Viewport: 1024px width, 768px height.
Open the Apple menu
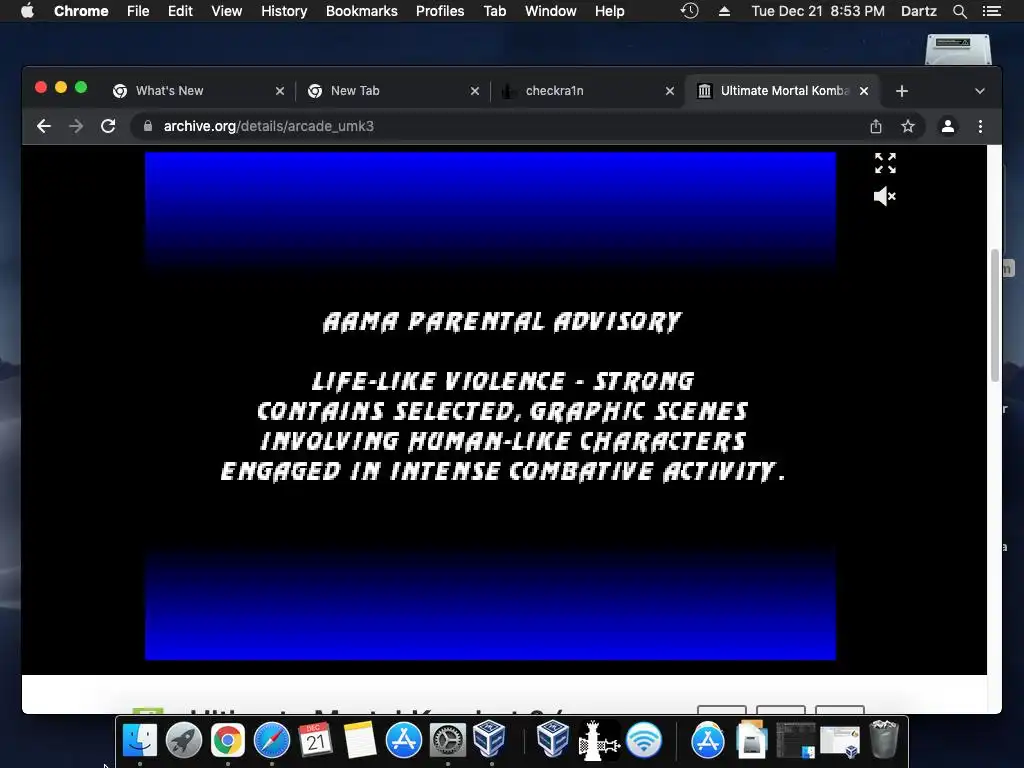pyautogui.click(x=27, y=11)
